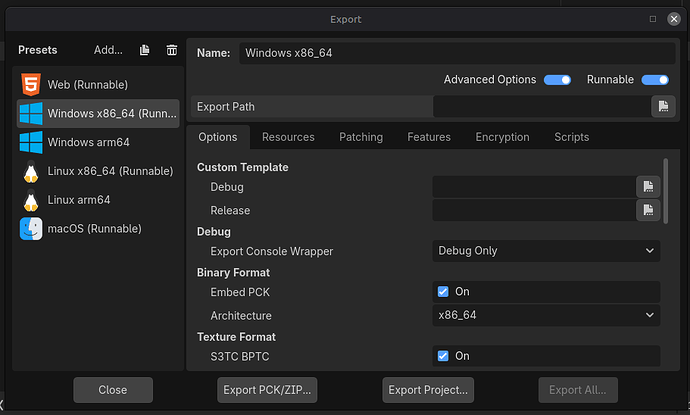This screenshot has height=415, width=690.
Task: Select the Windows x86_64 (Runn... preset
Action: [98, 114]
